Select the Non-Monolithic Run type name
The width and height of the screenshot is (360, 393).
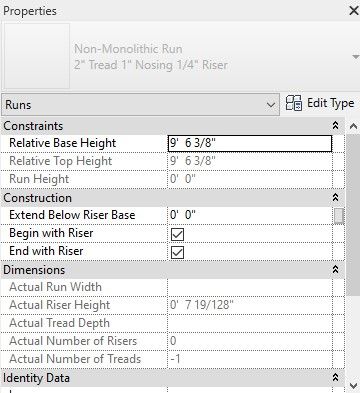128,49
